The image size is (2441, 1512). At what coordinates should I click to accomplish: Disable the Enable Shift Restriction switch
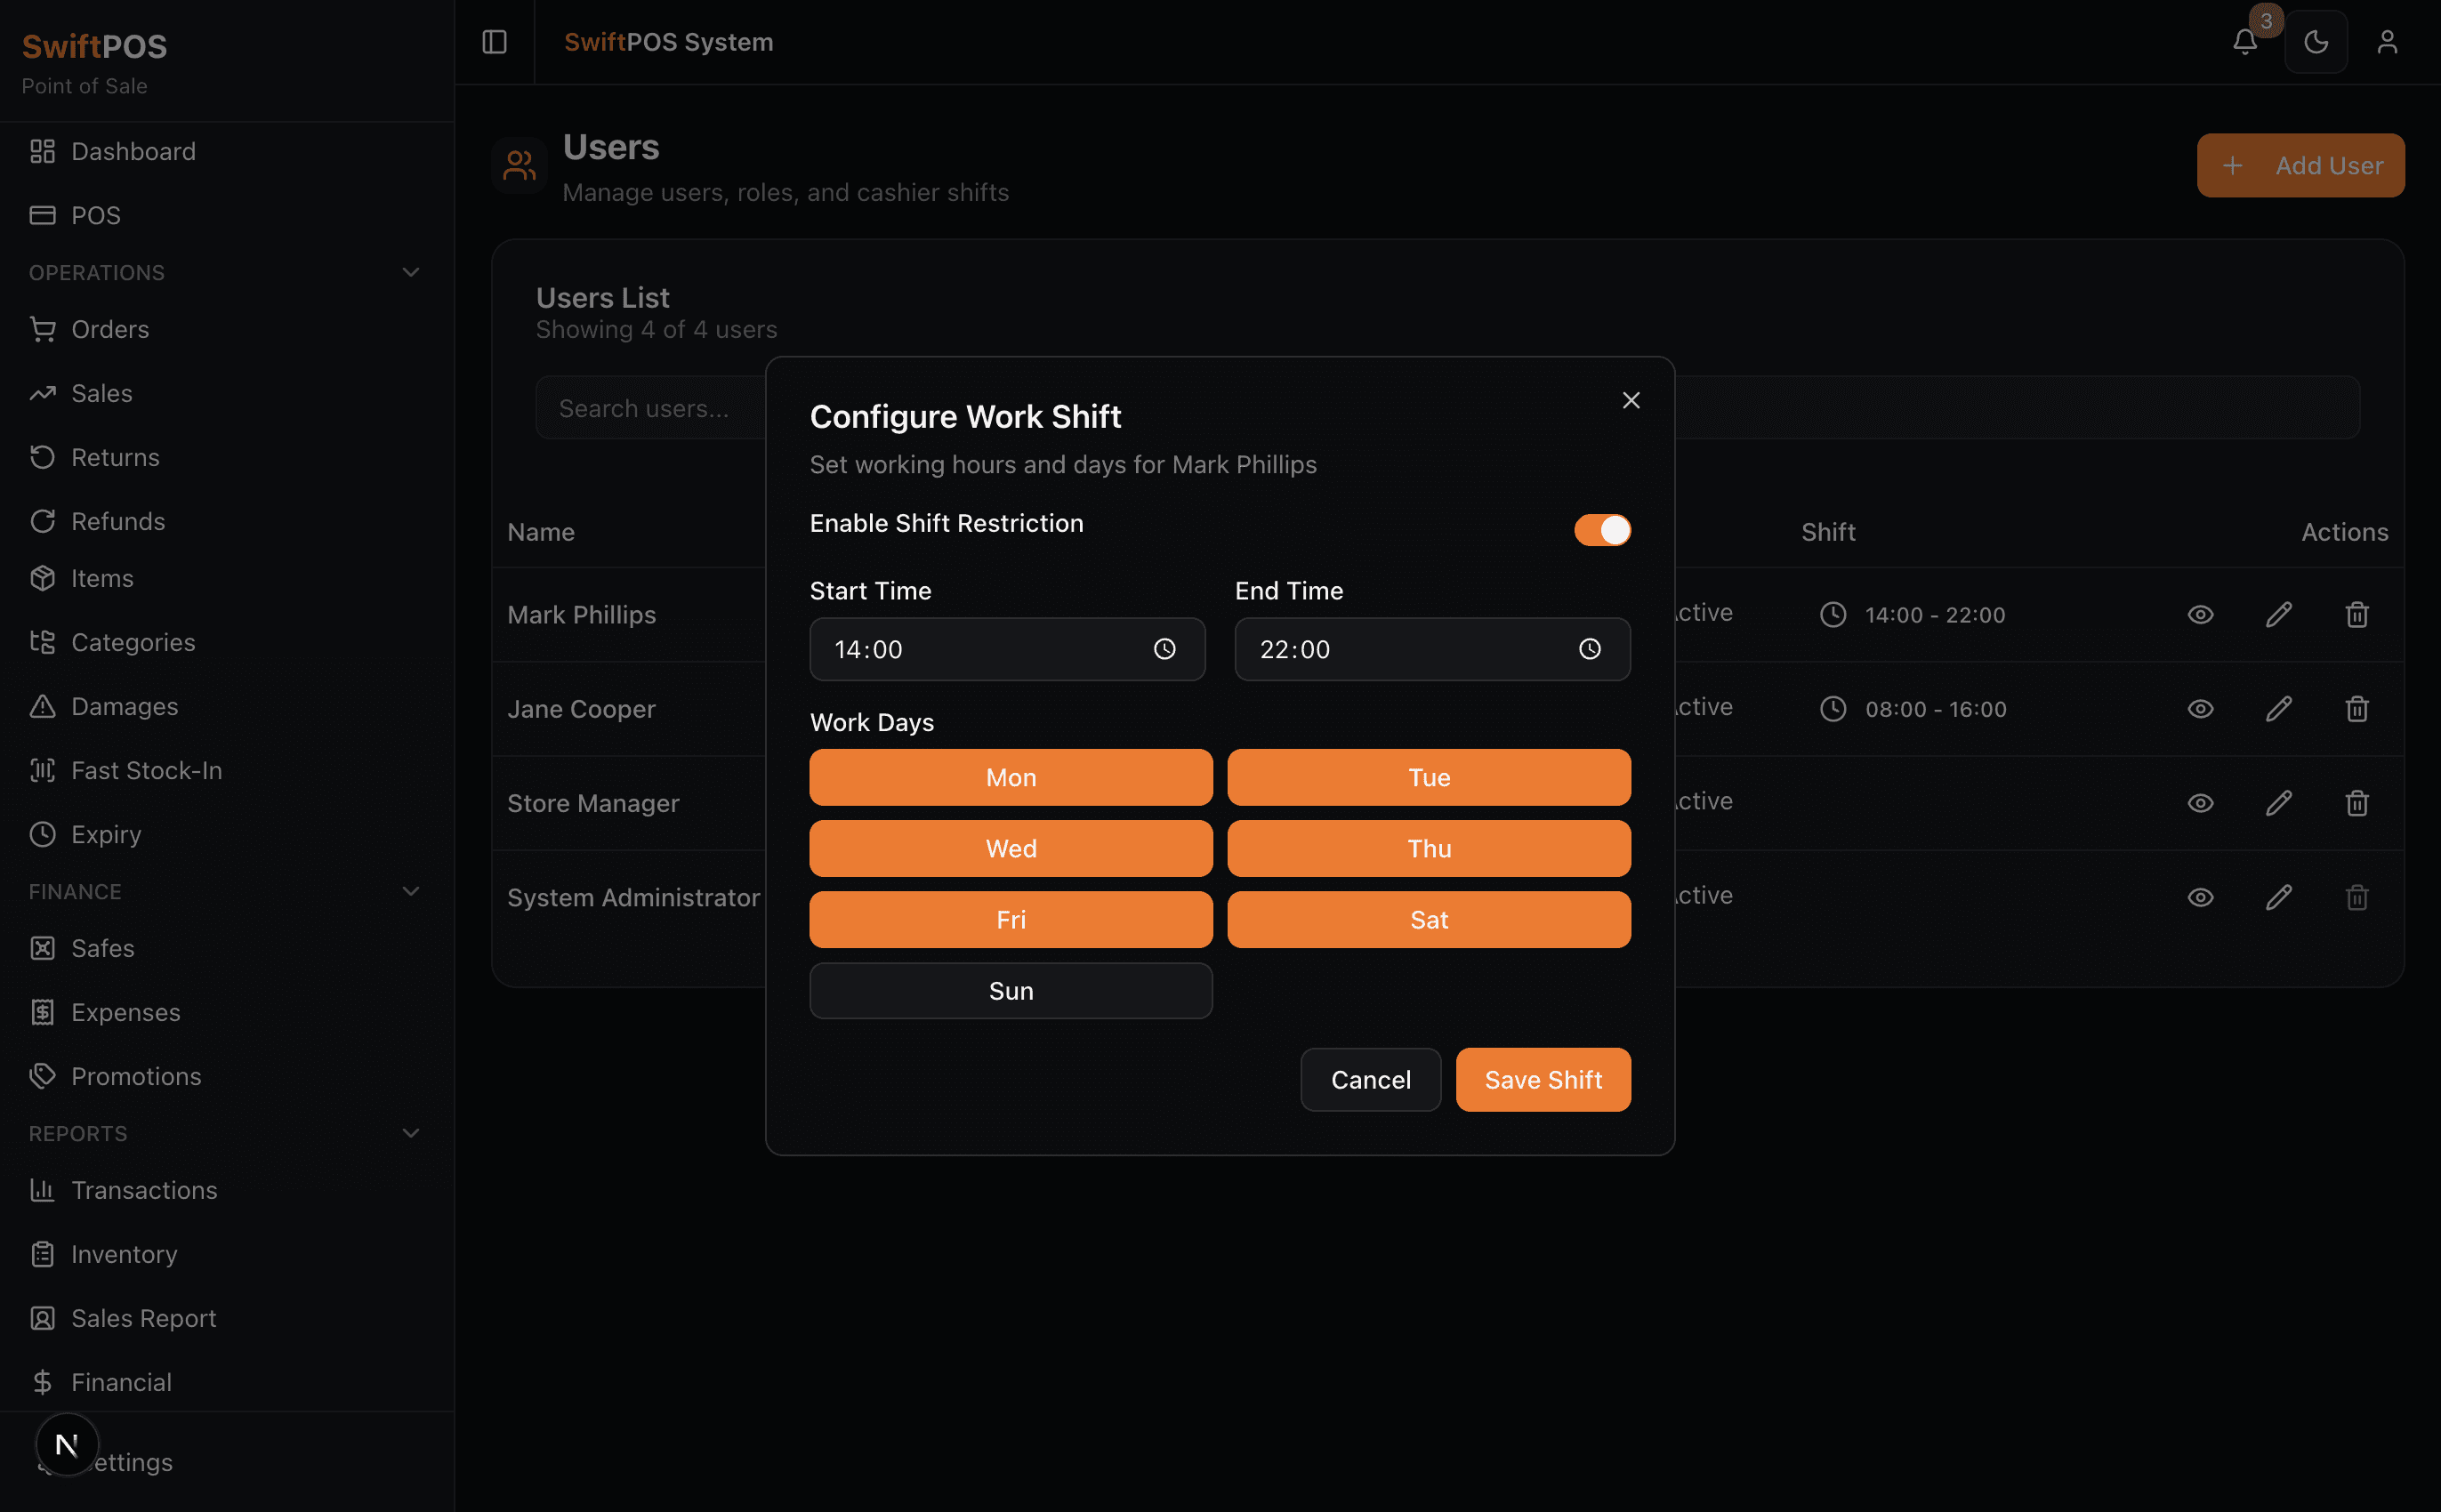[1601, 530]
